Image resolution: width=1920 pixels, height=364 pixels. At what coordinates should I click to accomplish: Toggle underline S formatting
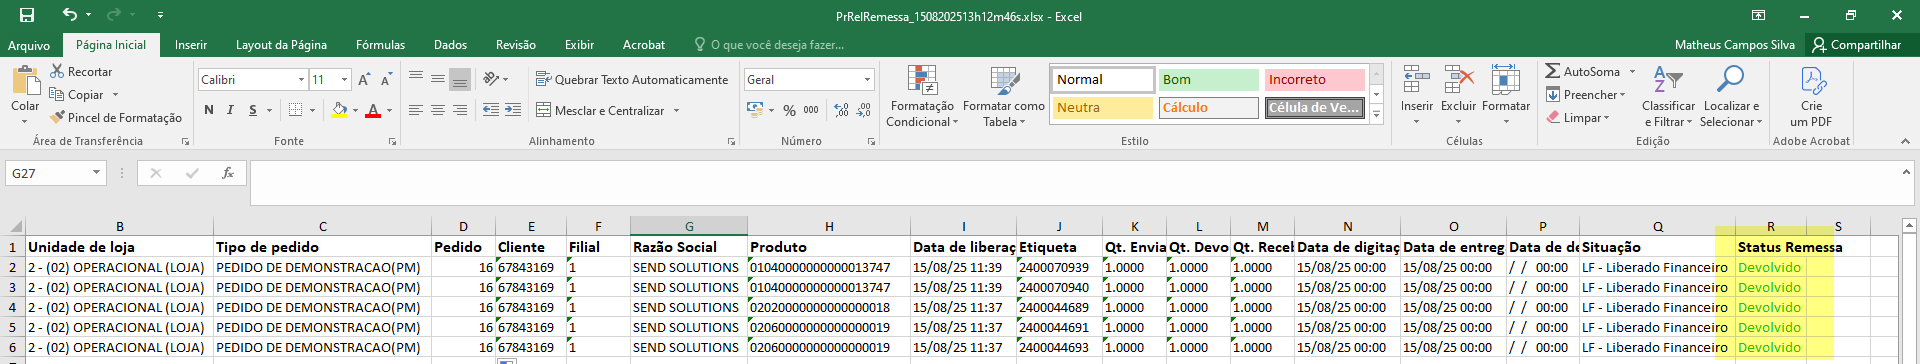[253, 110]
